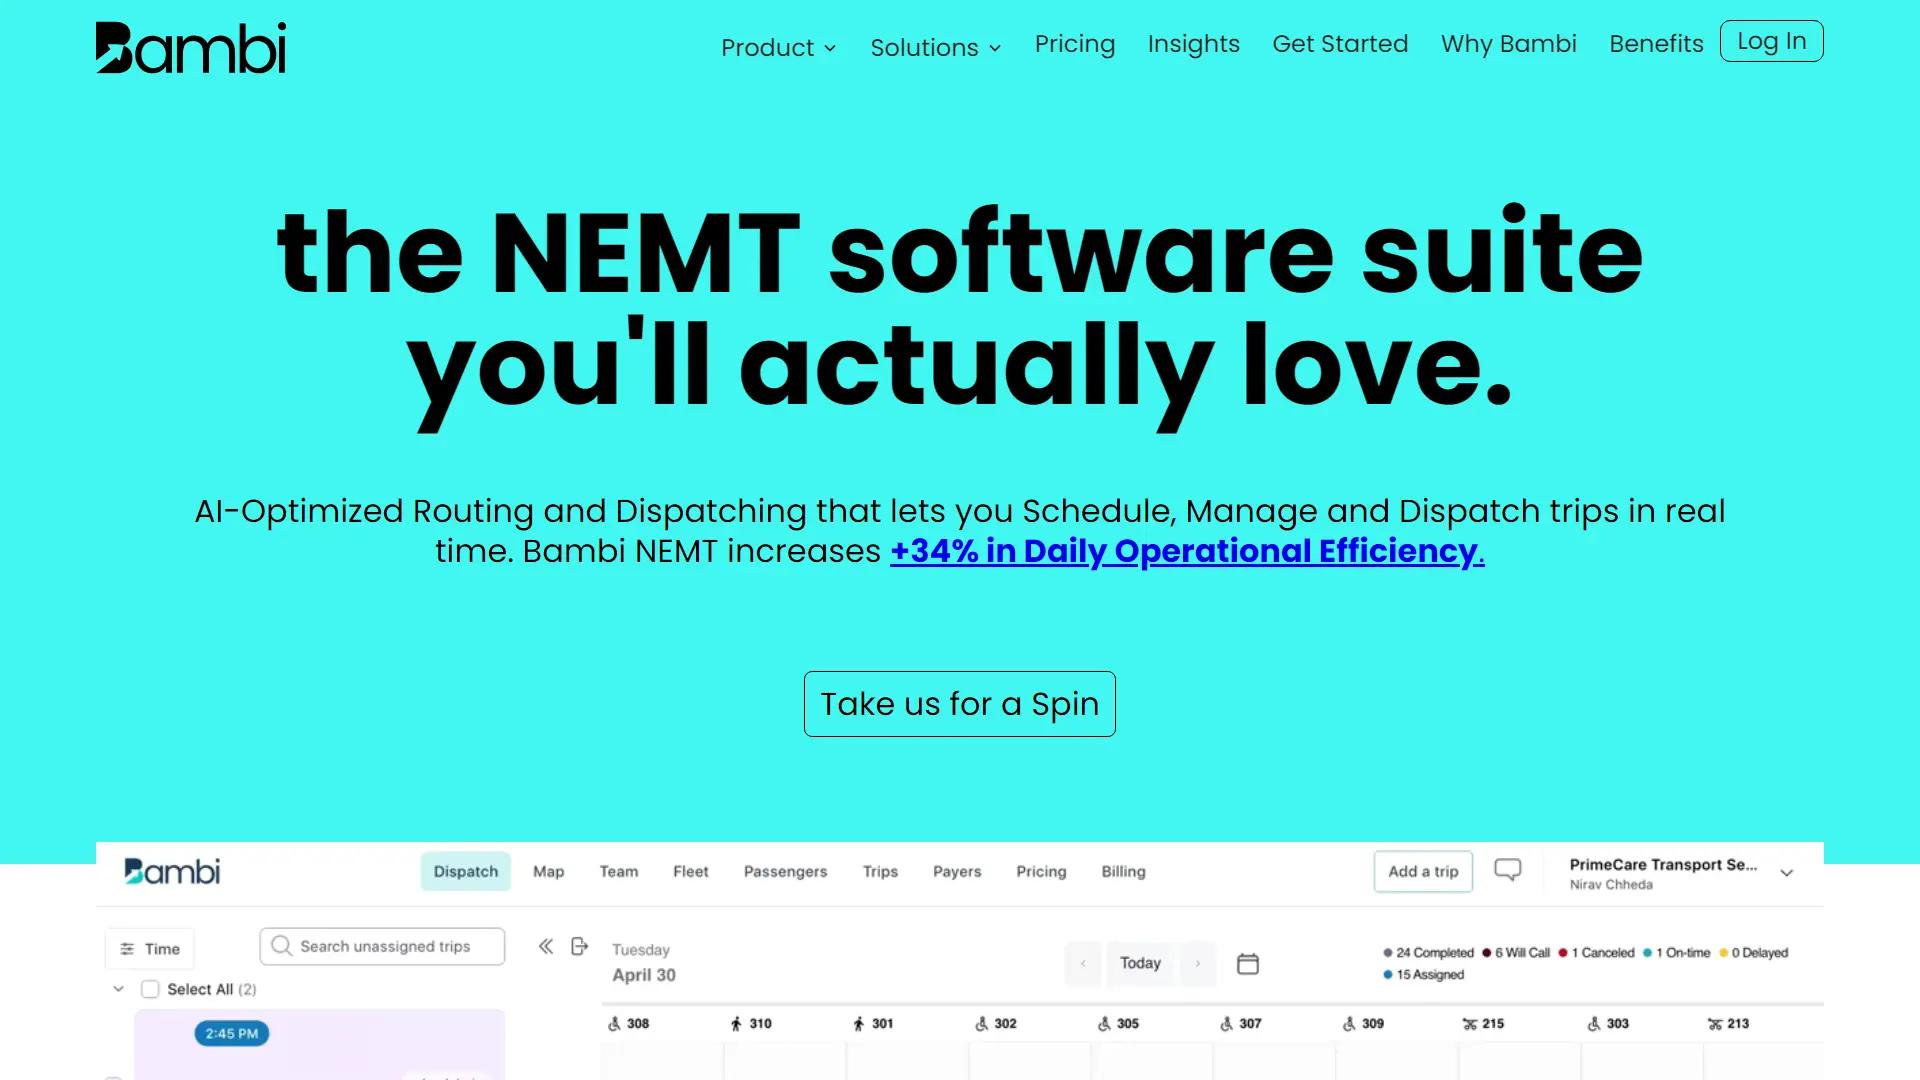Click the Today button
This screenshot has width=1920, height=1080.
click(x=1140, y=964)
